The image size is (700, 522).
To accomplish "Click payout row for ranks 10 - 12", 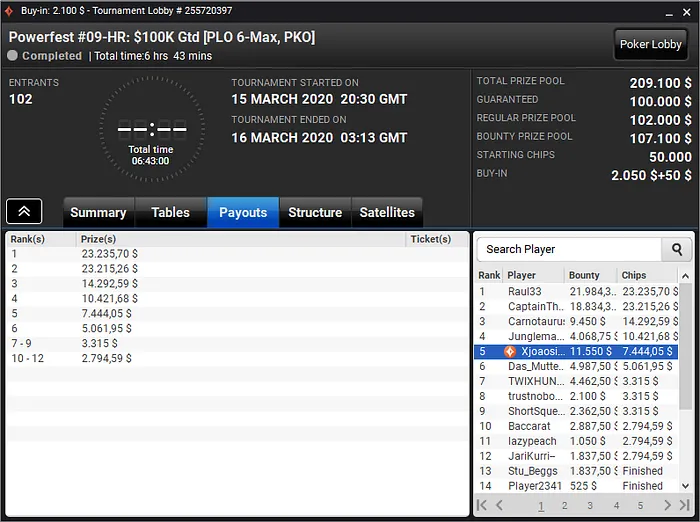I will click(238, 359).
